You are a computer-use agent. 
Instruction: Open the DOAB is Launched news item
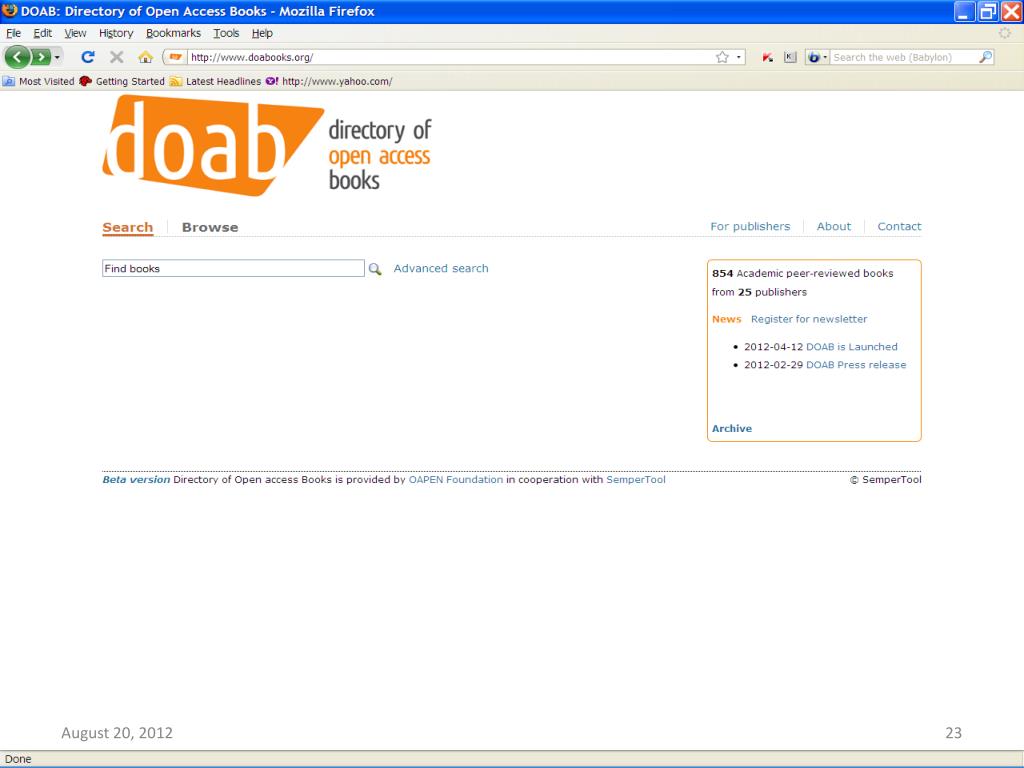tap(852, 347)
